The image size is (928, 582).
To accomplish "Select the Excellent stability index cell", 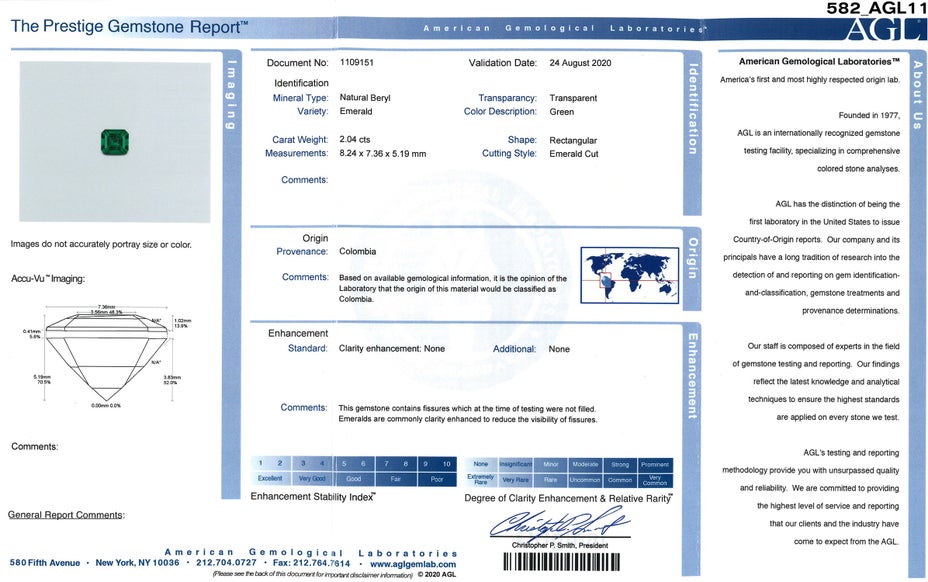I will pos(270,479).
